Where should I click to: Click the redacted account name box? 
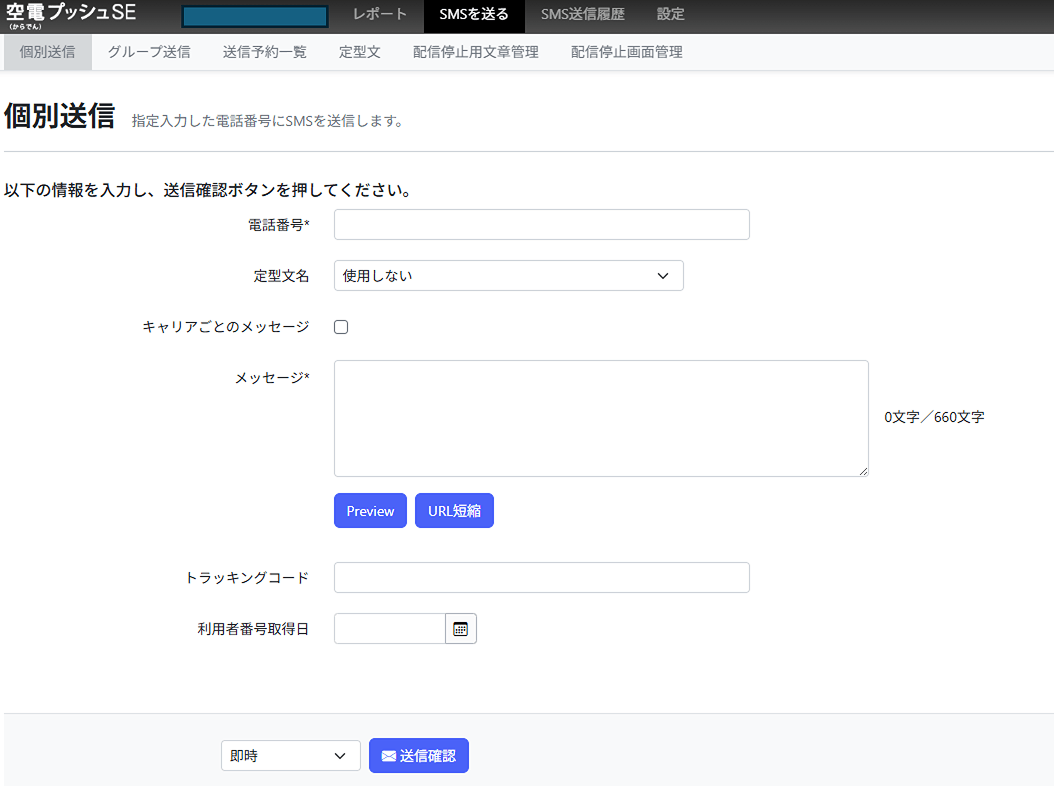pyautogui.click(x=255, y=17)
